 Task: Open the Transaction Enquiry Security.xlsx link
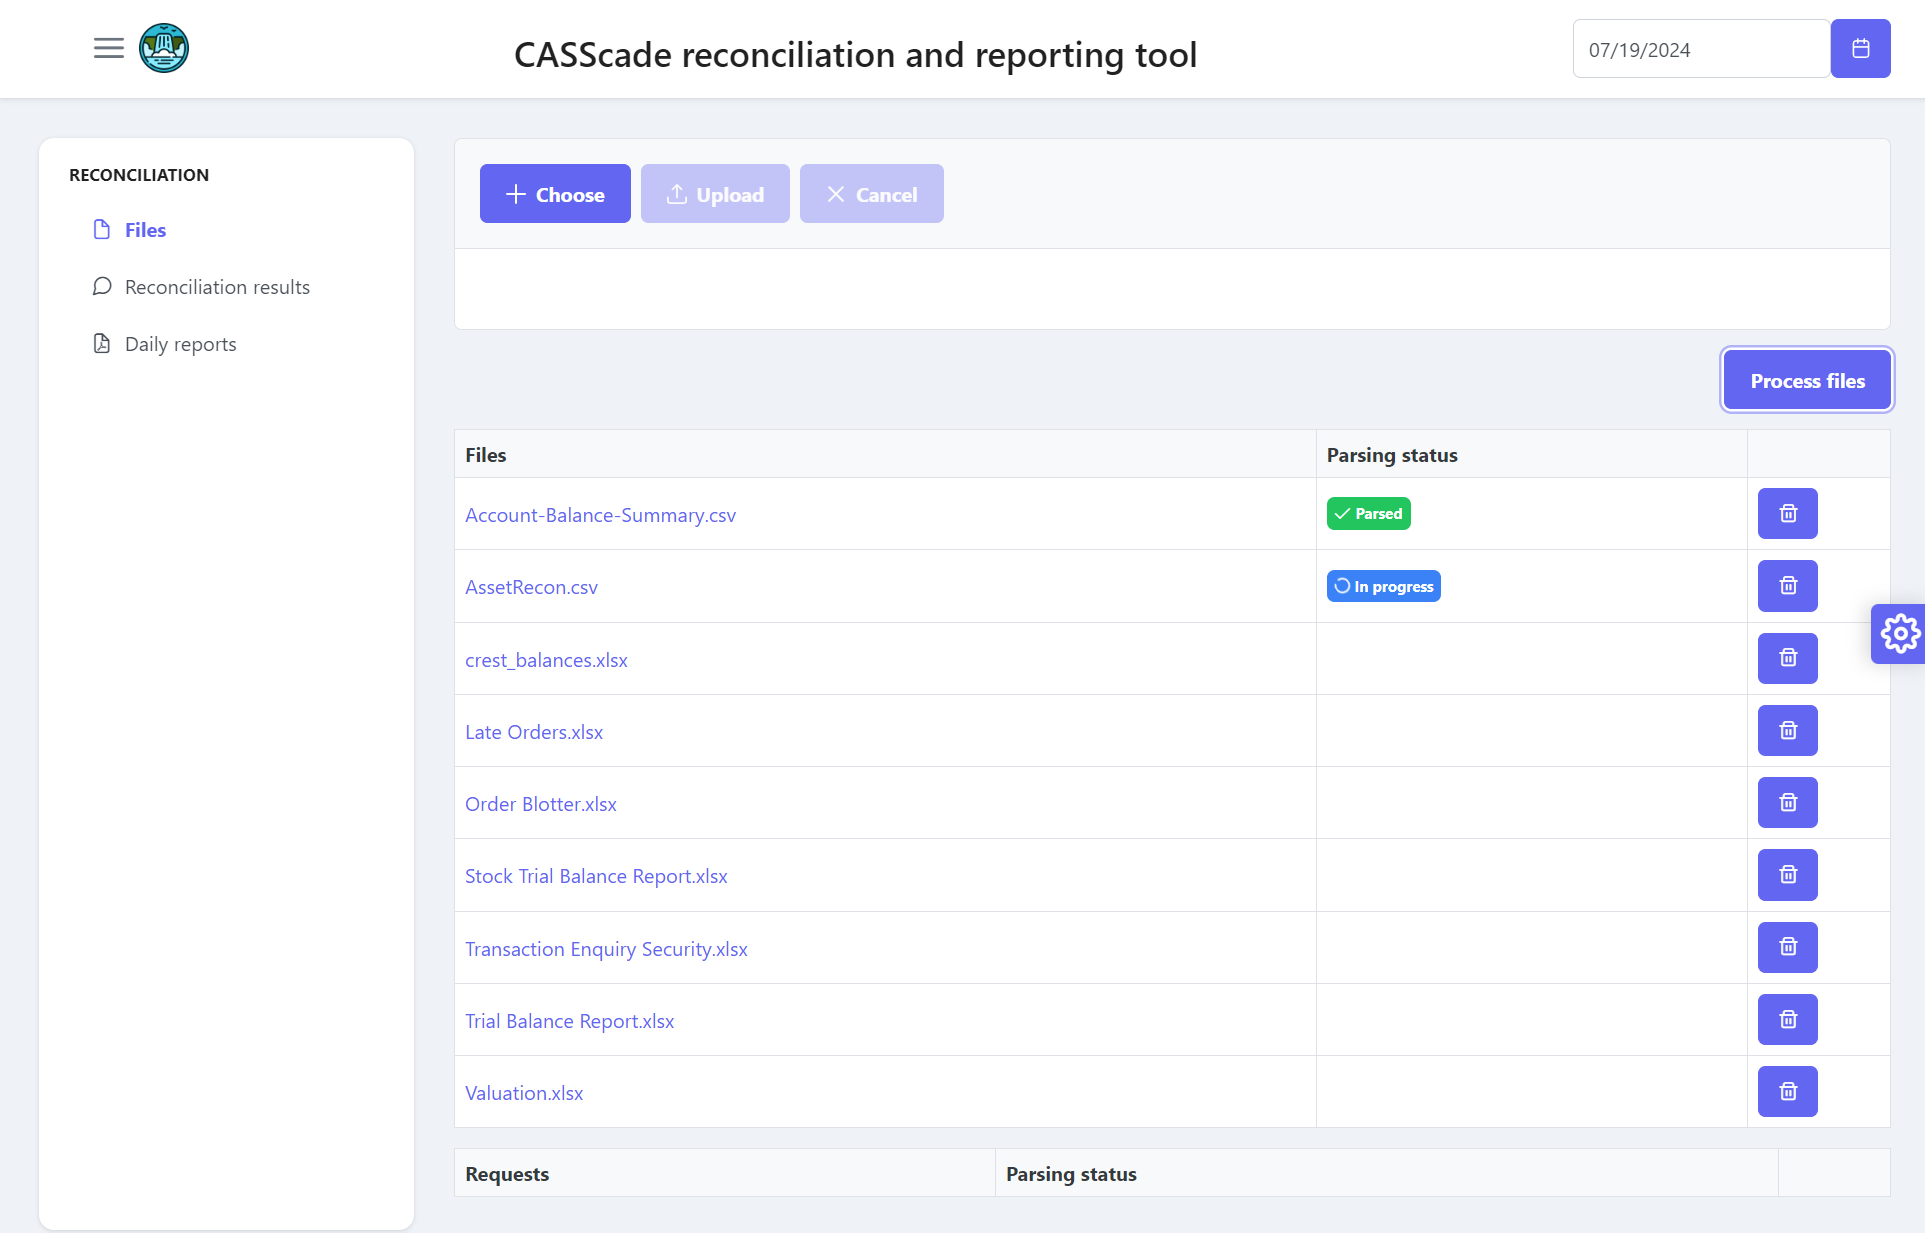point(606,949)
